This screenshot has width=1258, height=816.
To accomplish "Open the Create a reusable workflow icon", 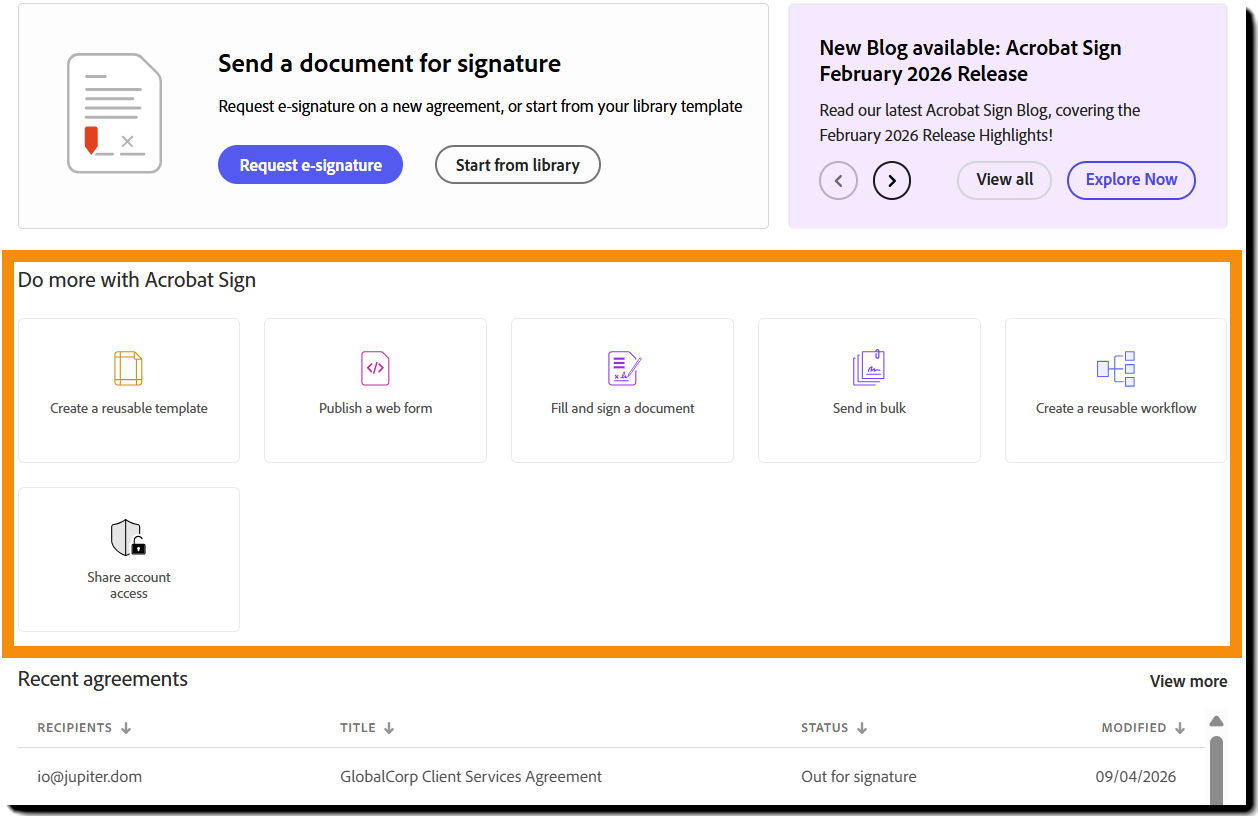I will click(1116, 368).
